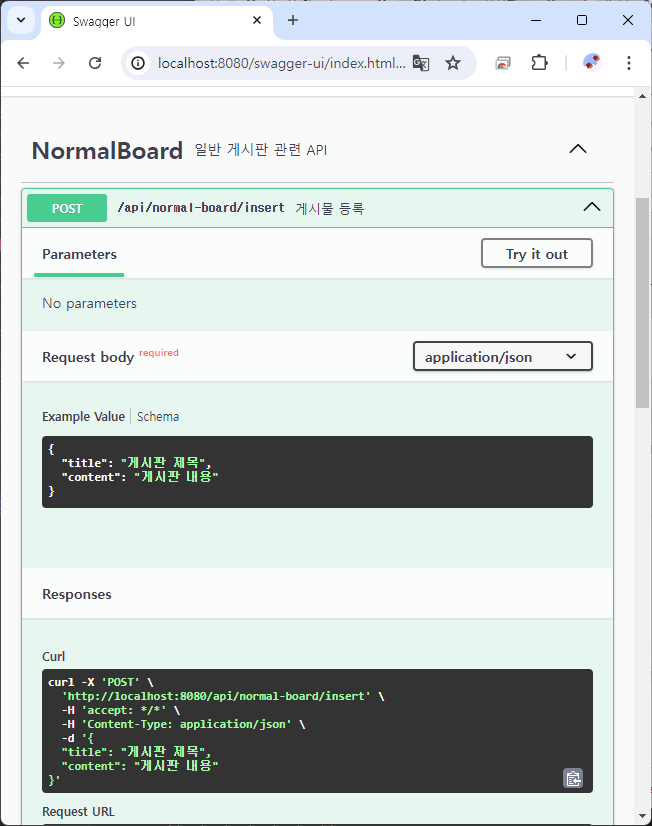Open the Chrome profile avatar

click(592, 63)
